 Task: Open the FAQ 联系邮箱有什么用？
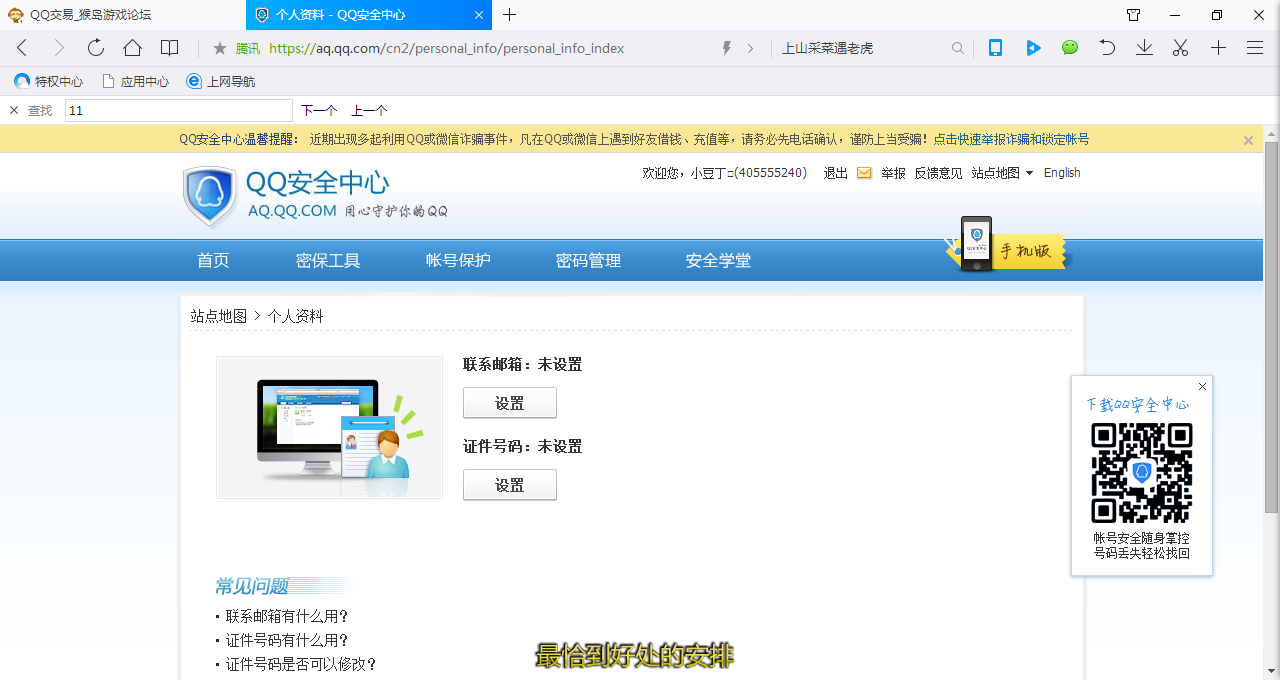tap(287, 616)
